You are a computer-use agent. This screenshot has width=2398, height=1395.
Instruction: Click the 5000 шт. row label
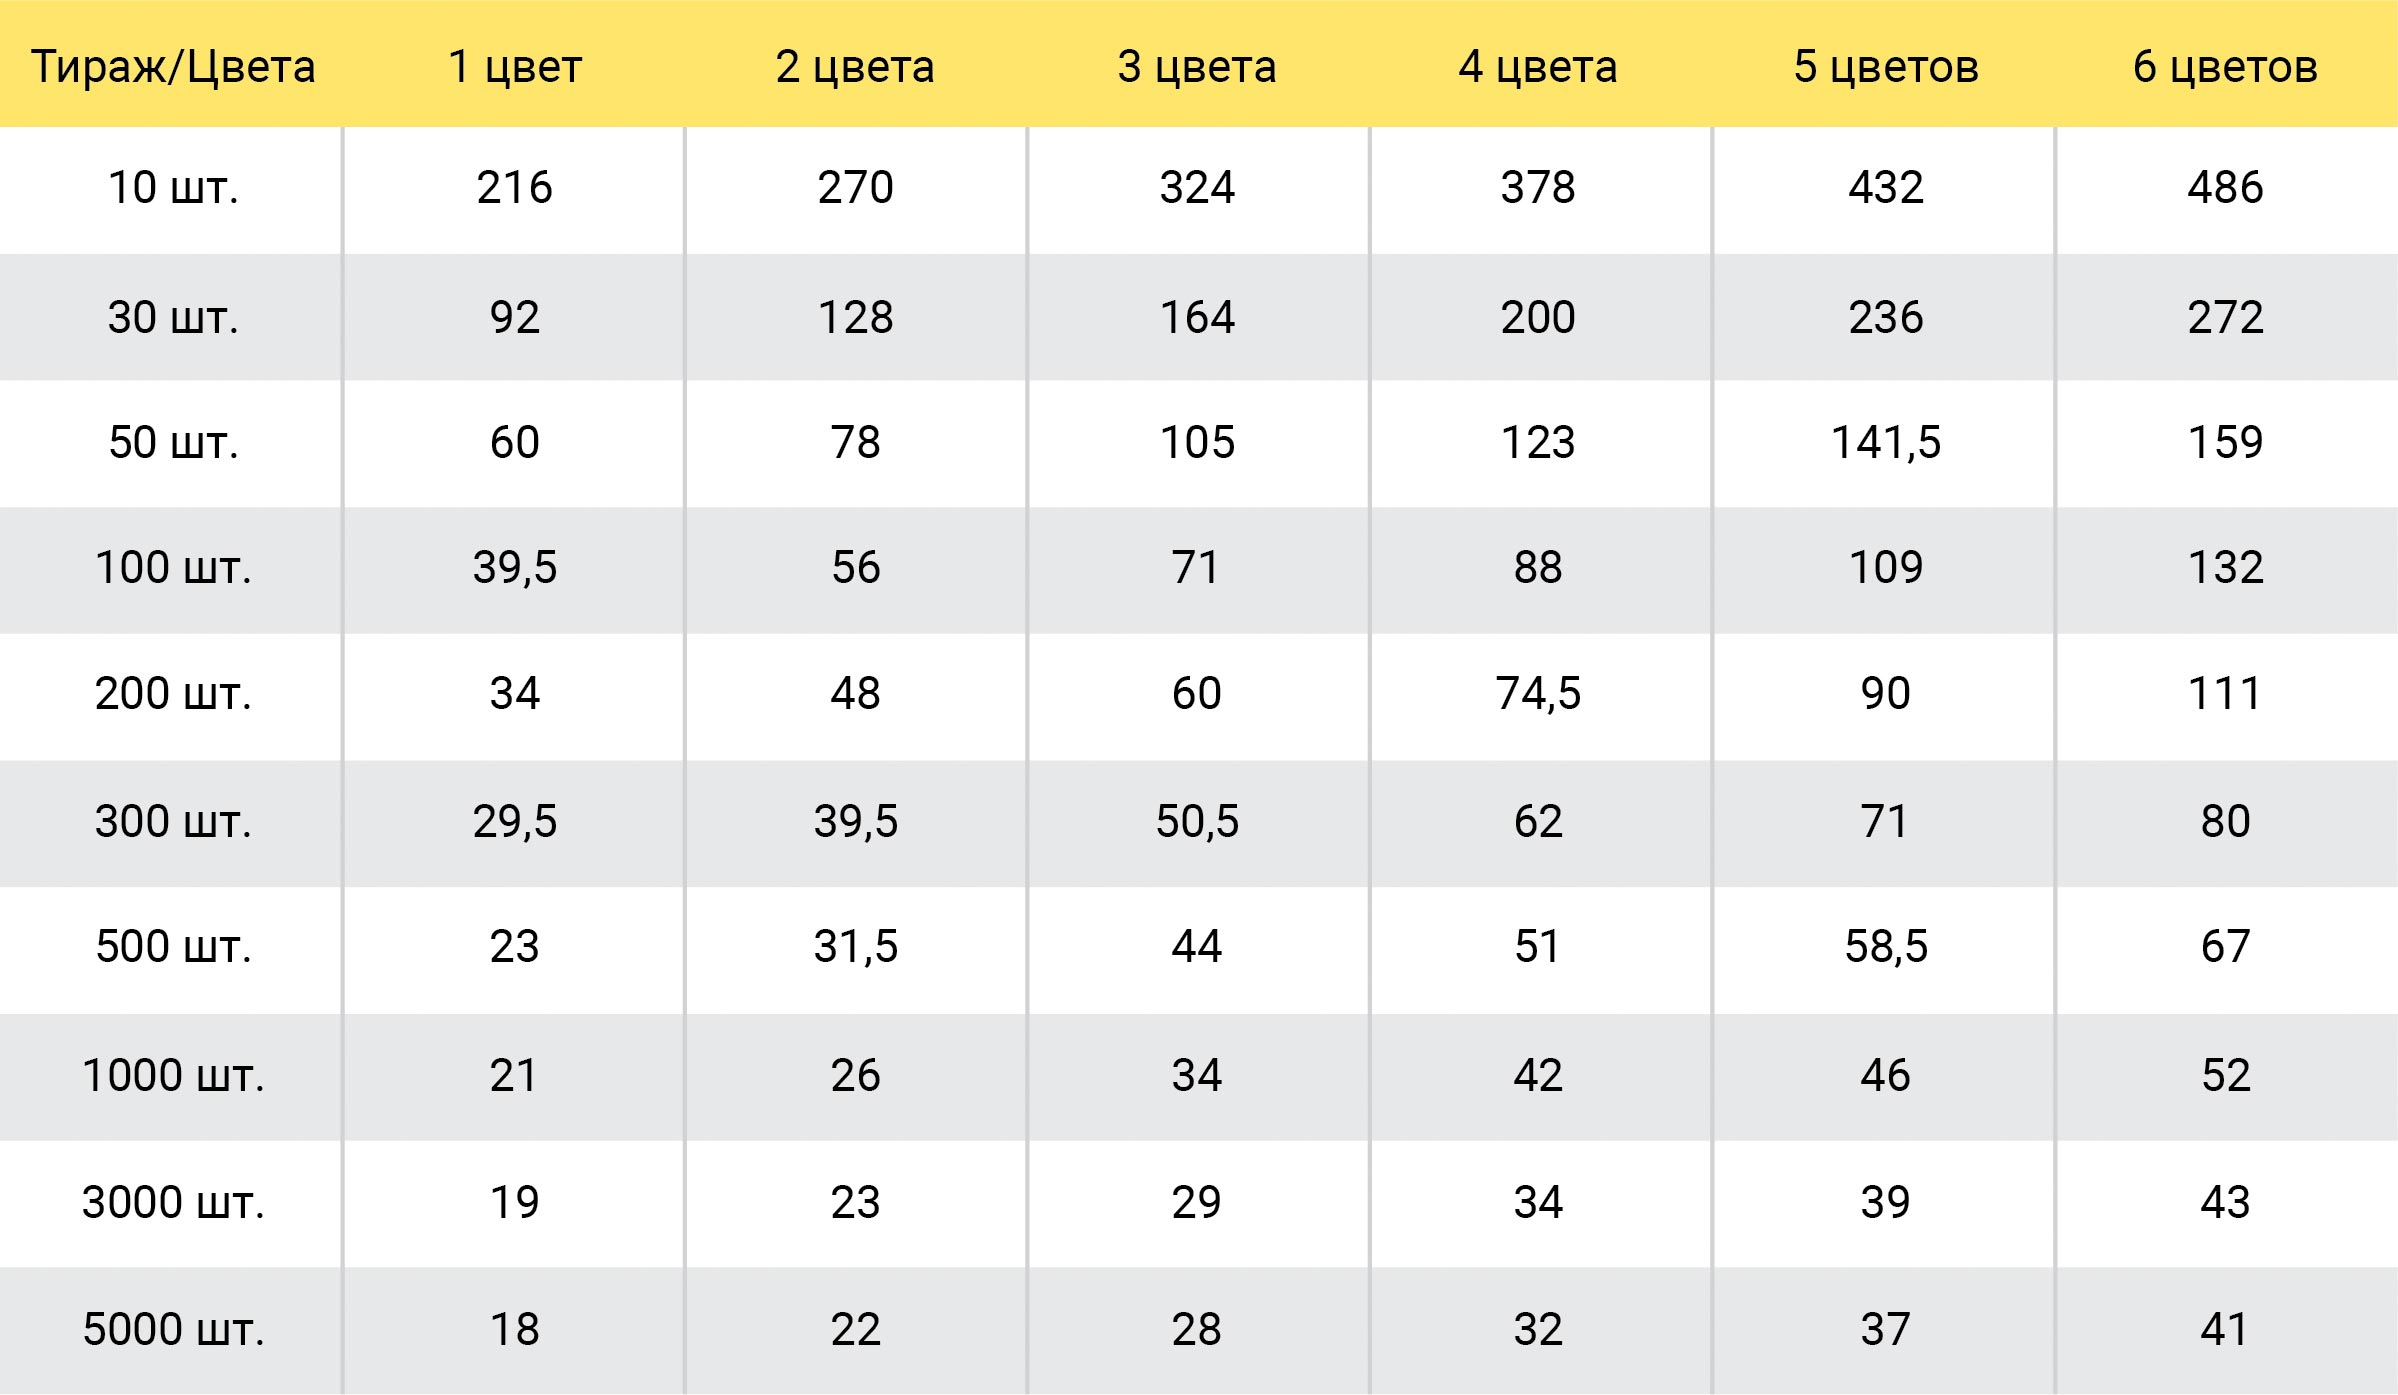(173, 1330)
